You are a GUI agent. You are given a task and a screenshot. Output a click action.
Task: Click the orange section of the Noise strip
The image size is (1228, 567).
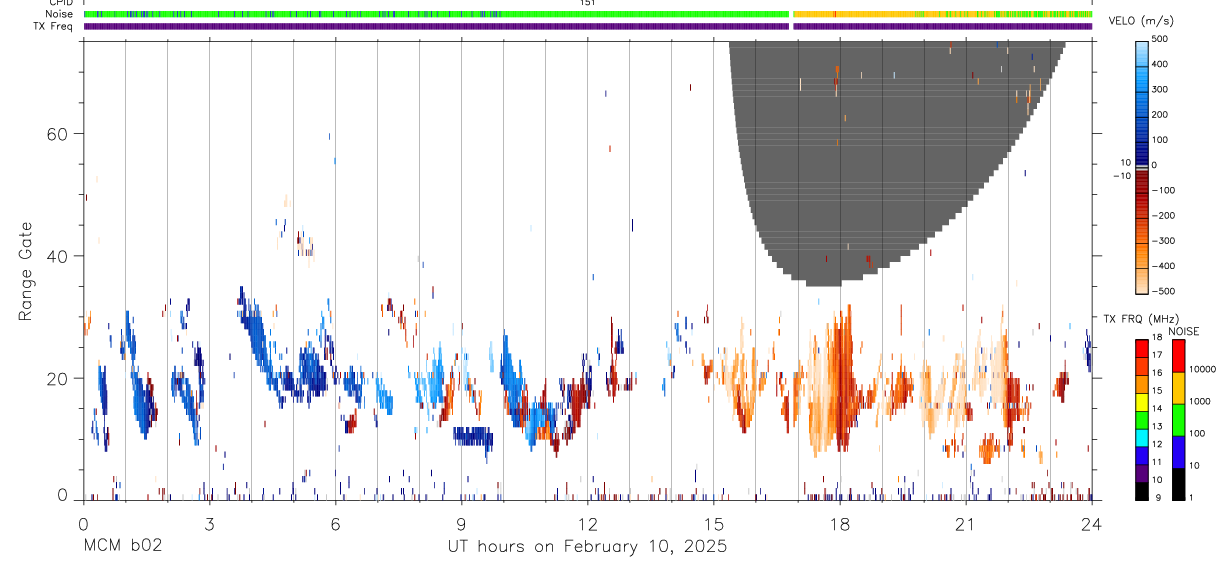click(x=942, y=14)
